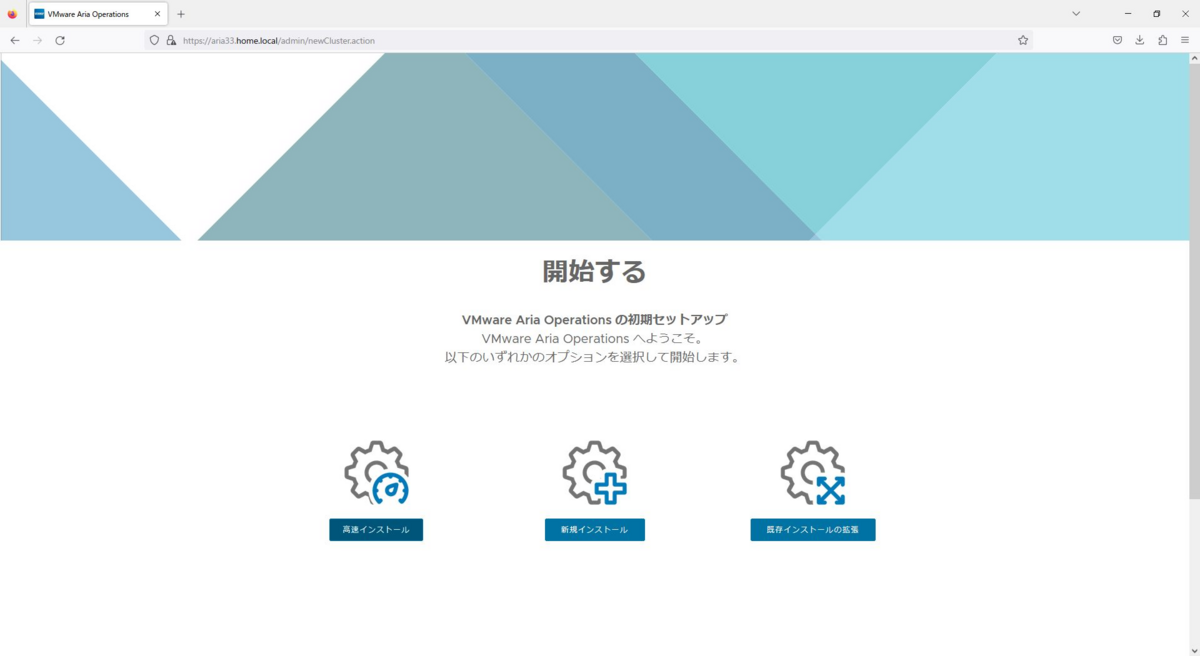Click the browser forward arrow
Image resolution: width=1200 pixels, height=656 pixels.
pyautogui.click(x=38, y=40)
